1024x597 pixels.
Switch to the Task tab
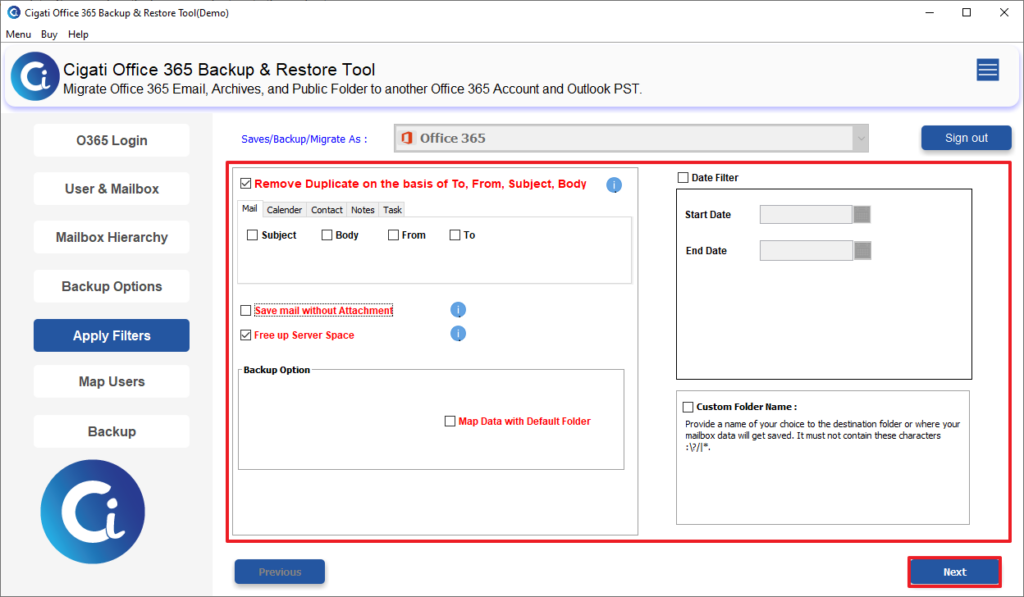[x=392, y=210]
